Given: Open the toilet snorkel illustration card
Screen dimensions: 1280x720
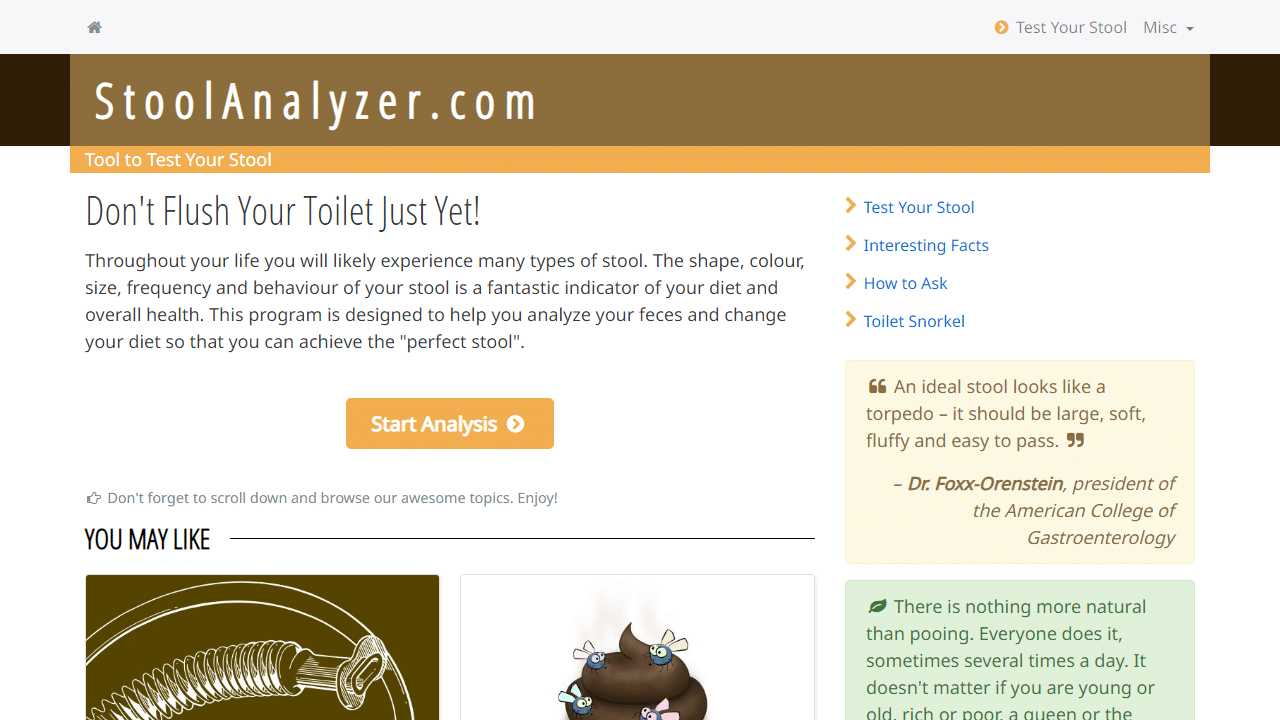Looking at the screenshot, I should coord(262,647).
